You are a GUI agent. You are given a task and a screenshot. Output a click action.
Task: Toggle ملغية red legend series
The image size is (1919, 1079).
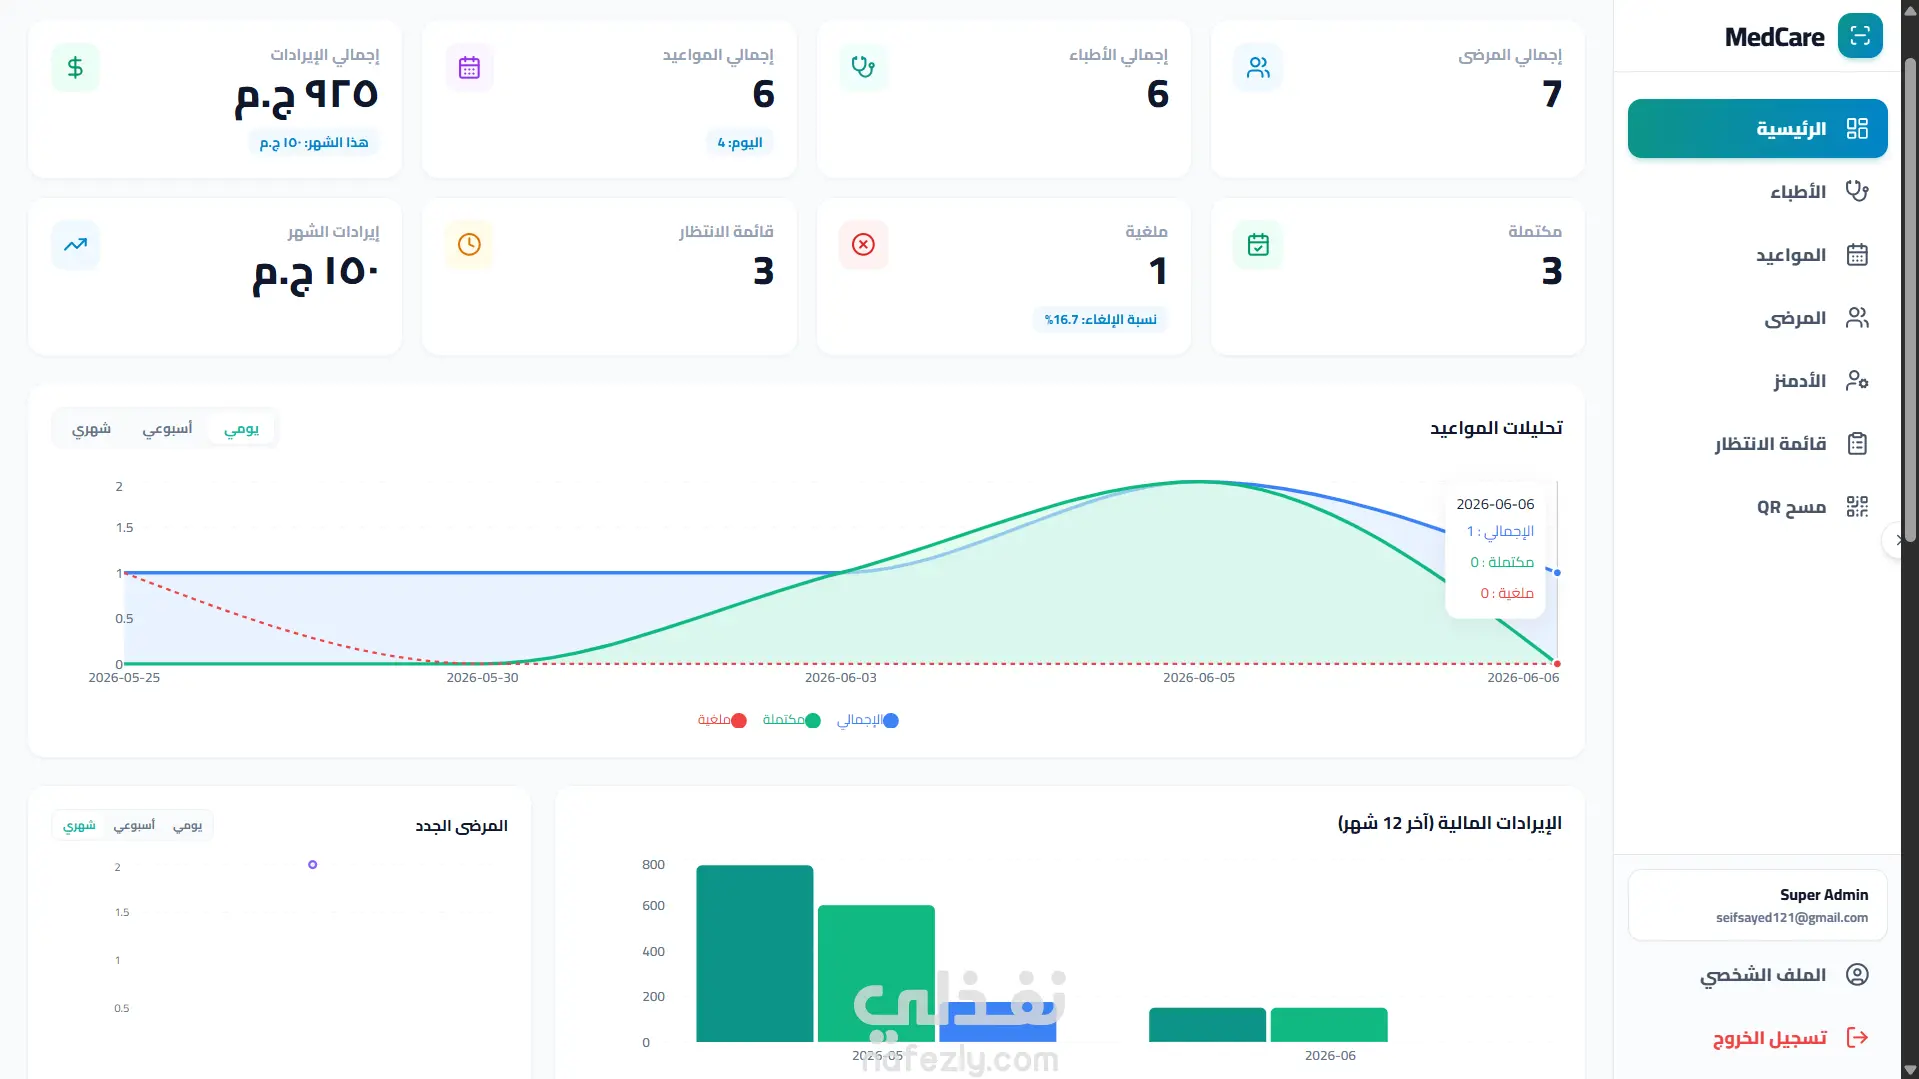[722, 720]
